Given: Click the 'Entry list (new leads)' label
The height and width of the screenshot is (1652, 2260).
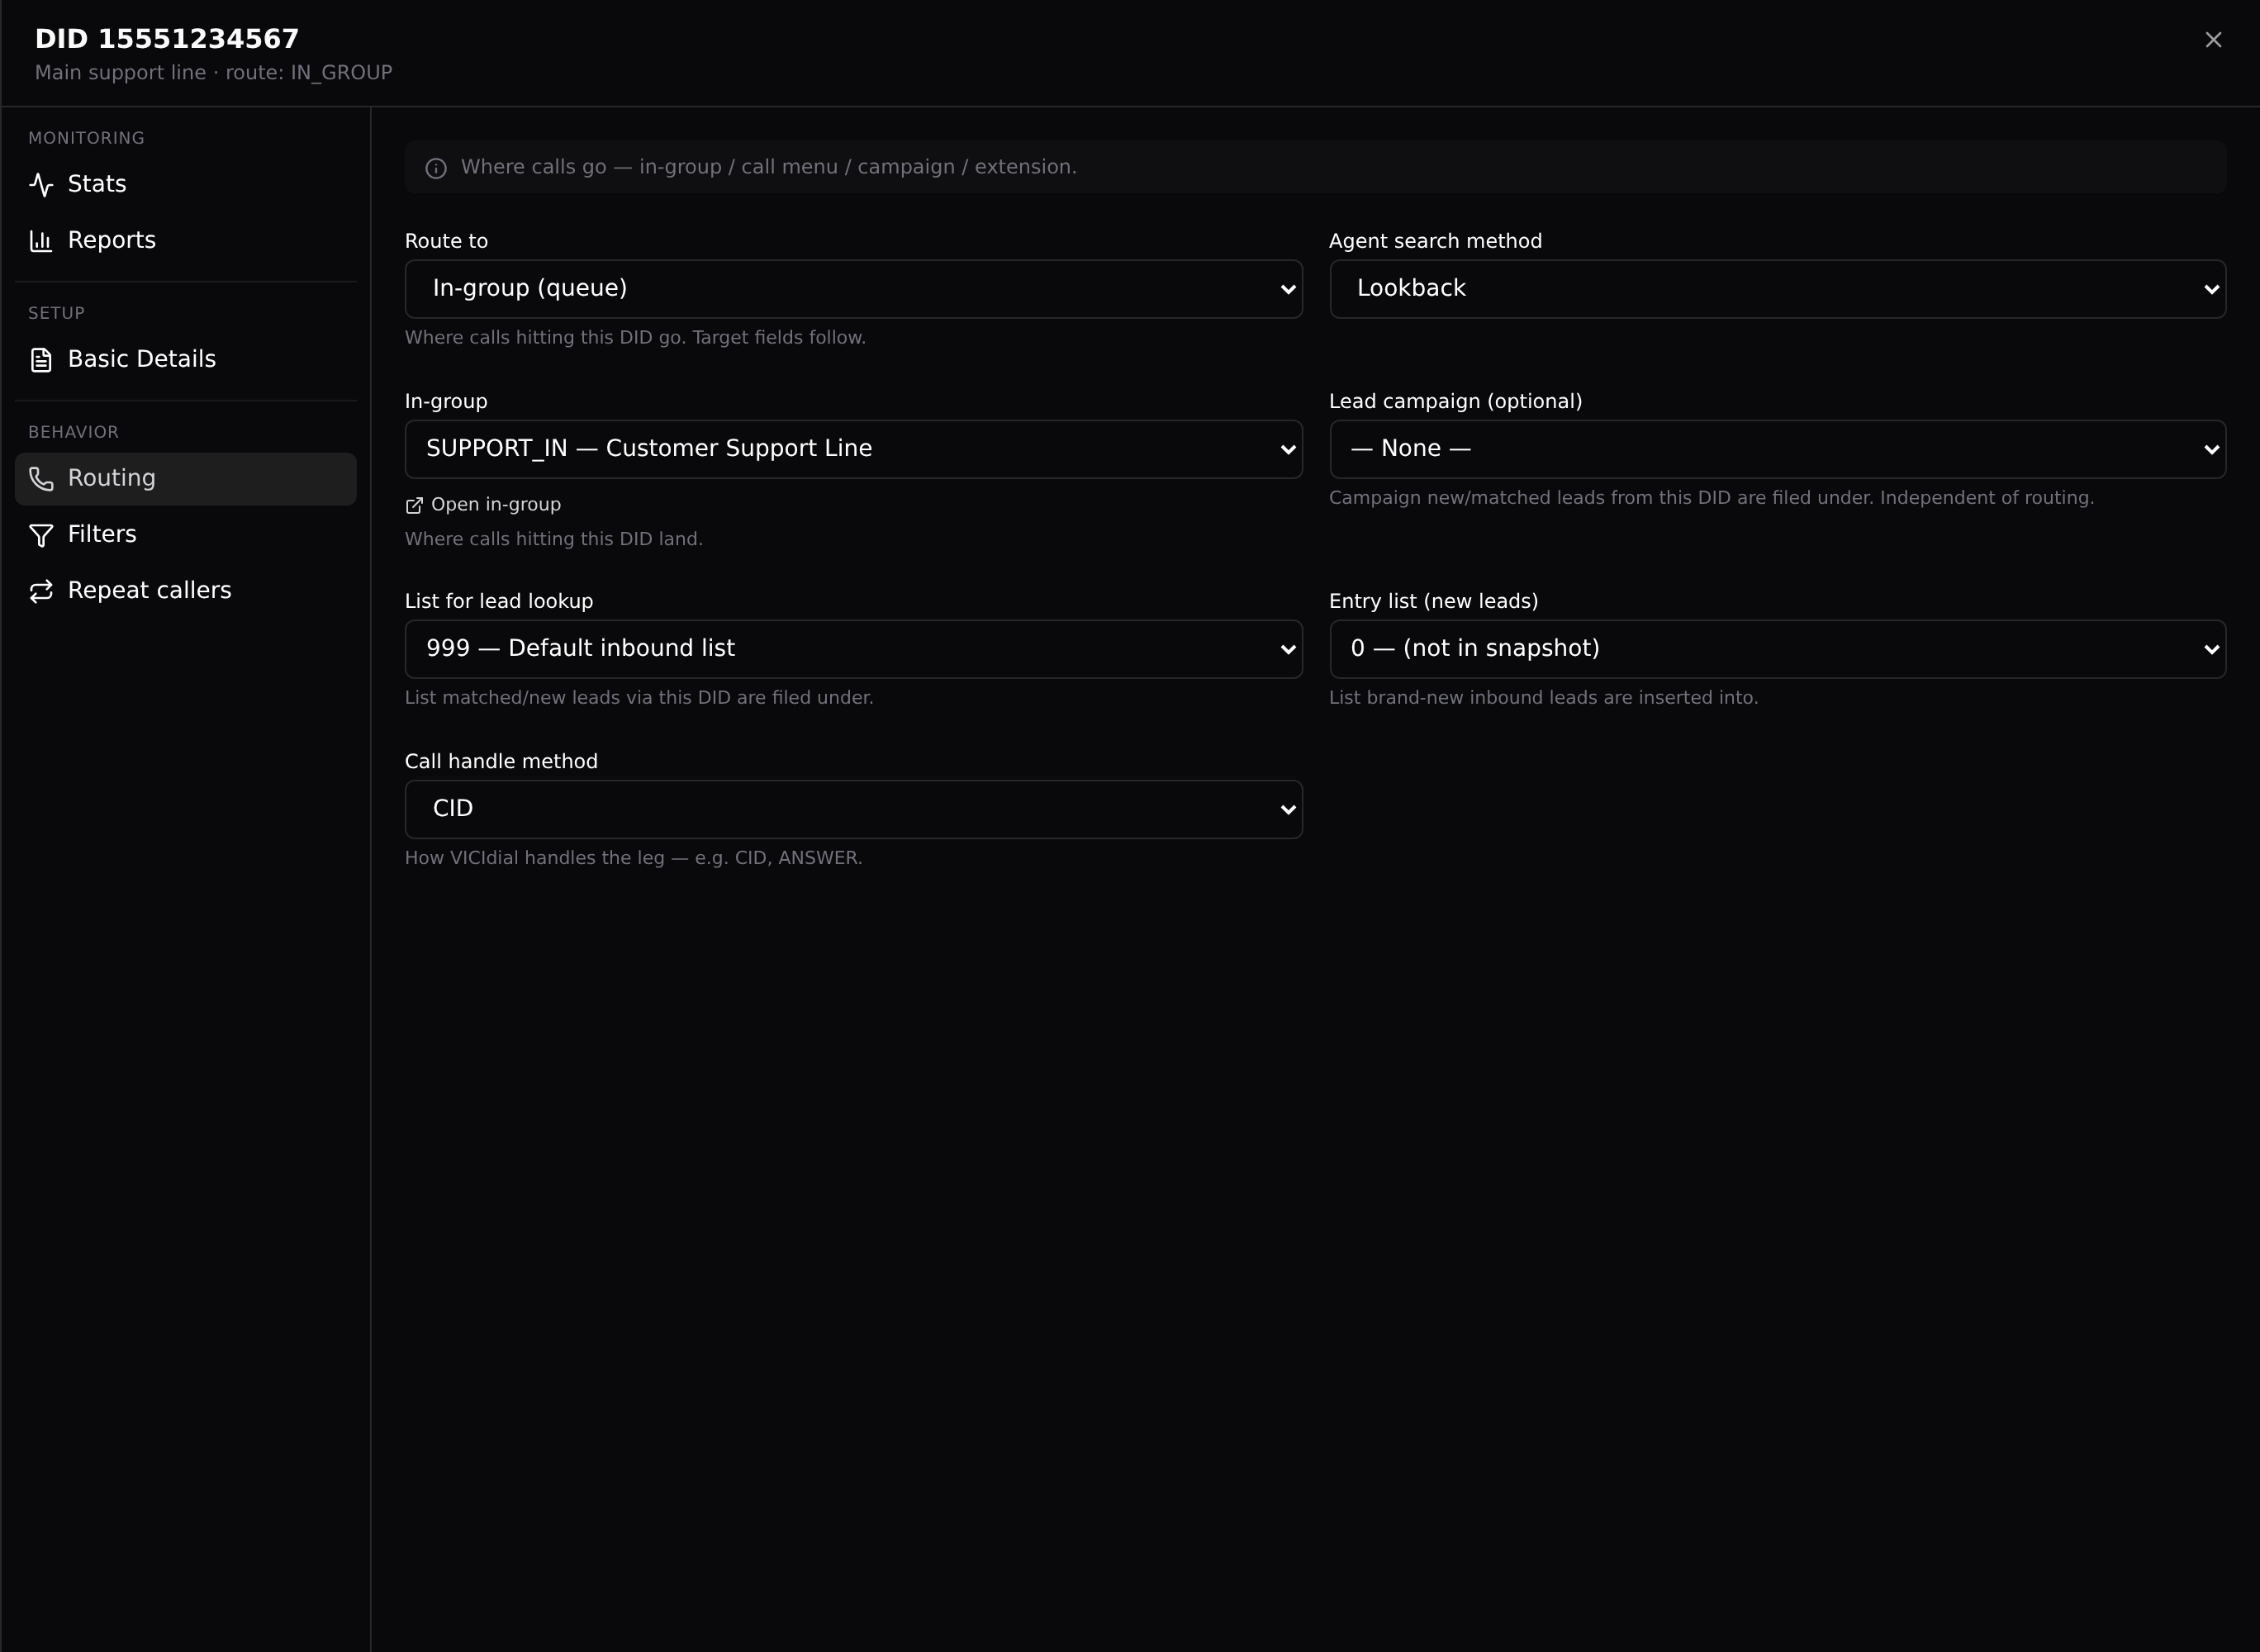Looking at the screenshot, I should (x=1433, y=601).
